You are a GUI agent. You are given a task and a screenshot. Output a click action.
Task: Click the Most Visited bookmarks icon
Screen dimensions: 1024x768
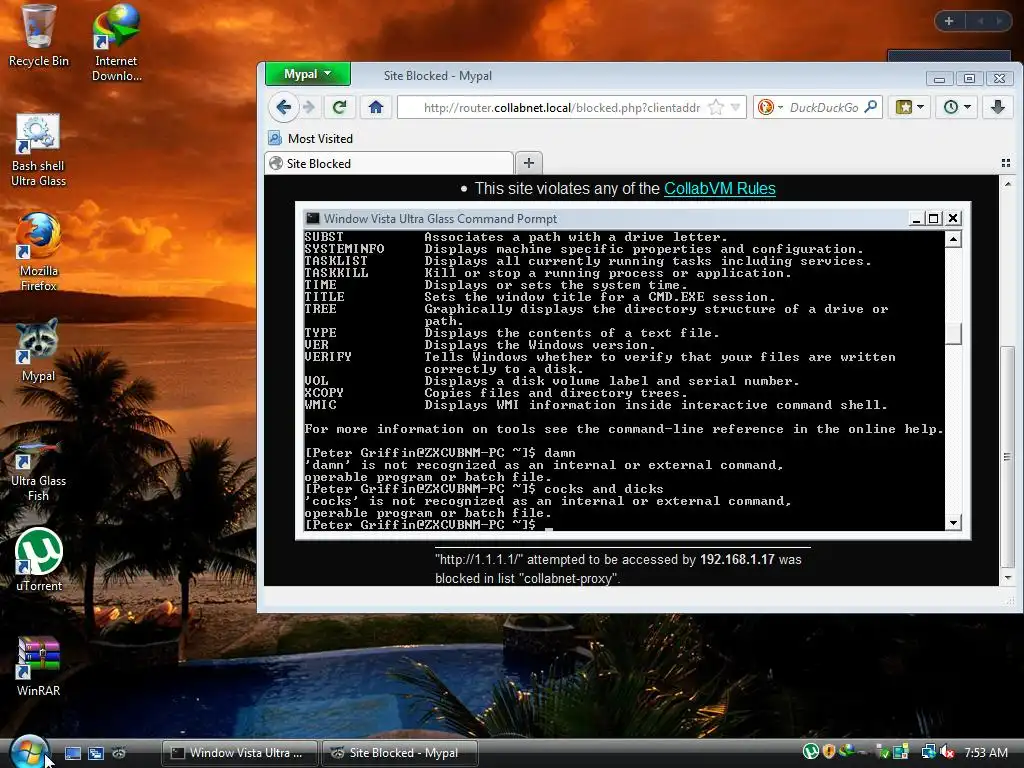(275, 138)
